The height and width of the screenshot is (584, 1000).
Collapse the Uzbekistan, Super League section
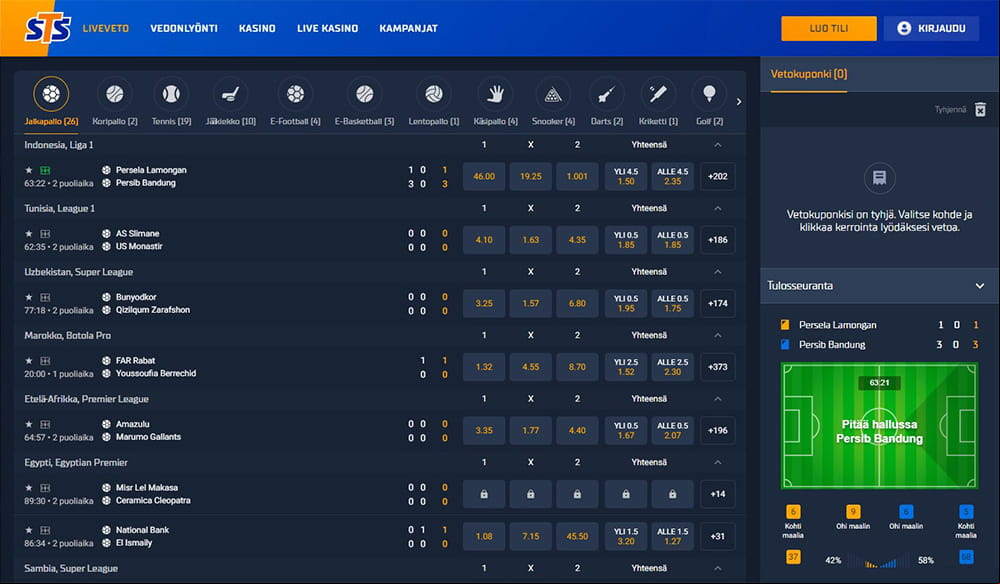717,272
